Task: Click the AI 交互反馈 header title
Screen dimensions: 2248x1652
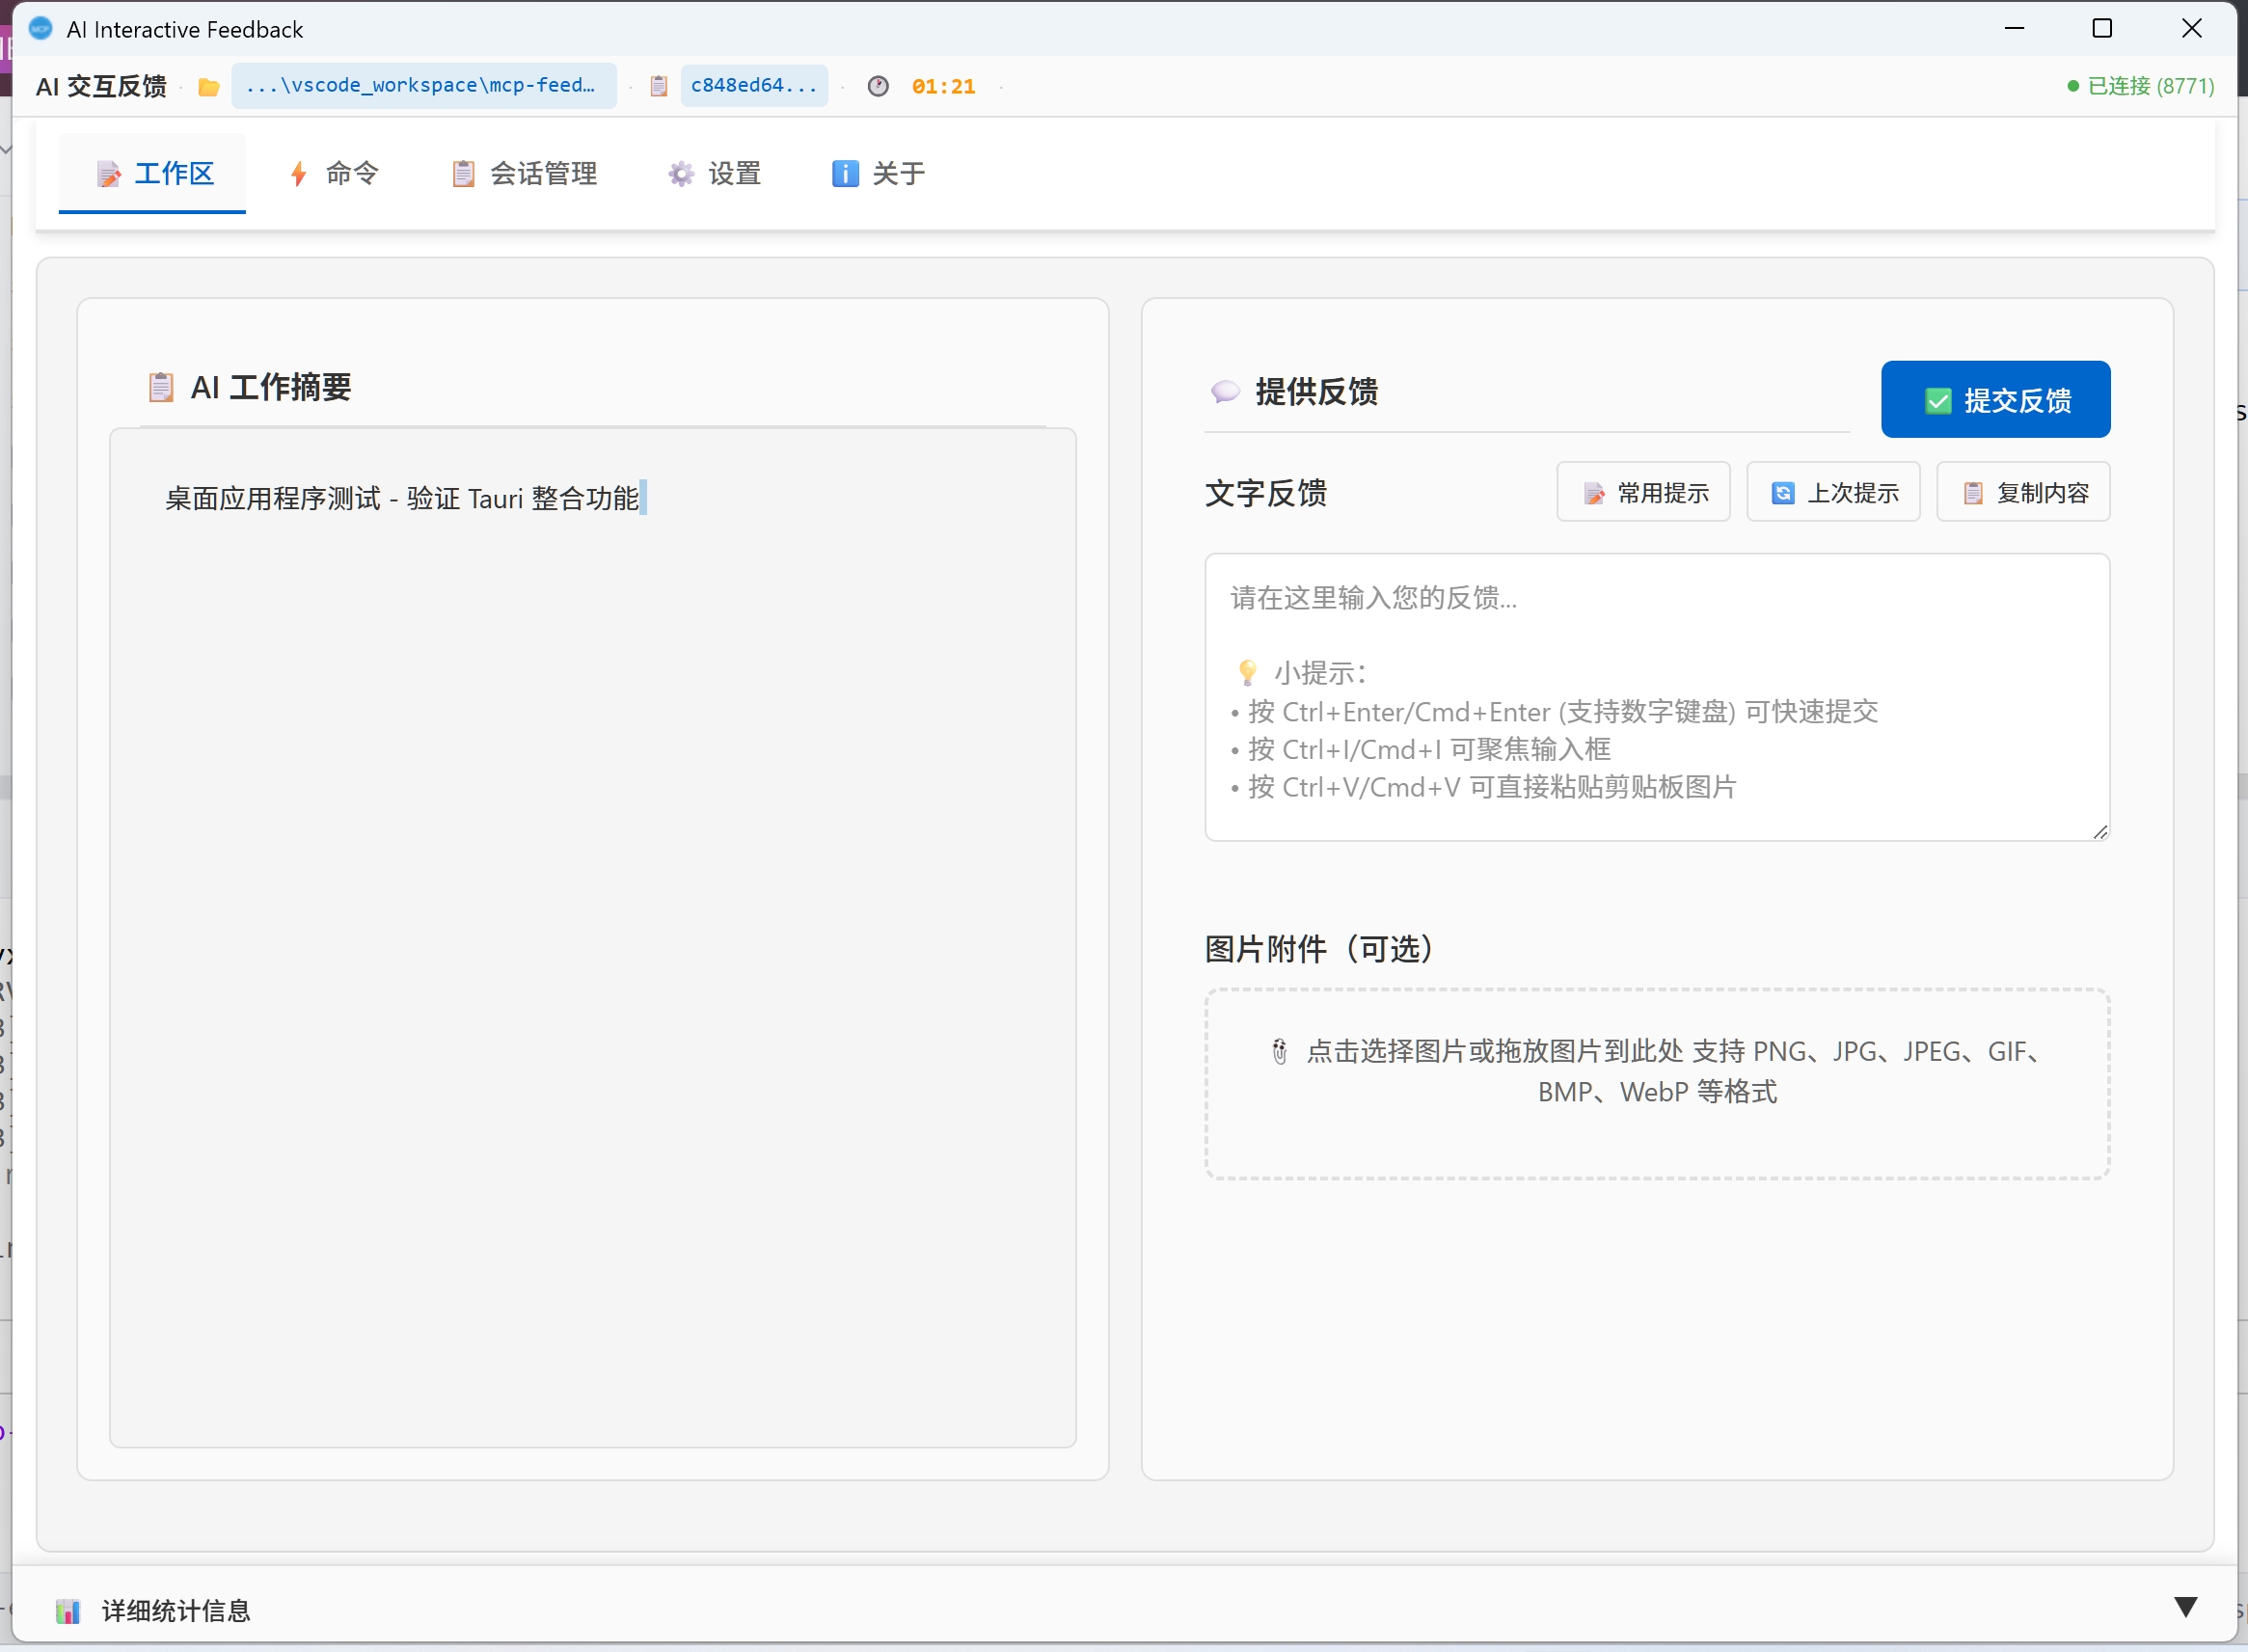Action: coord(101,87)
